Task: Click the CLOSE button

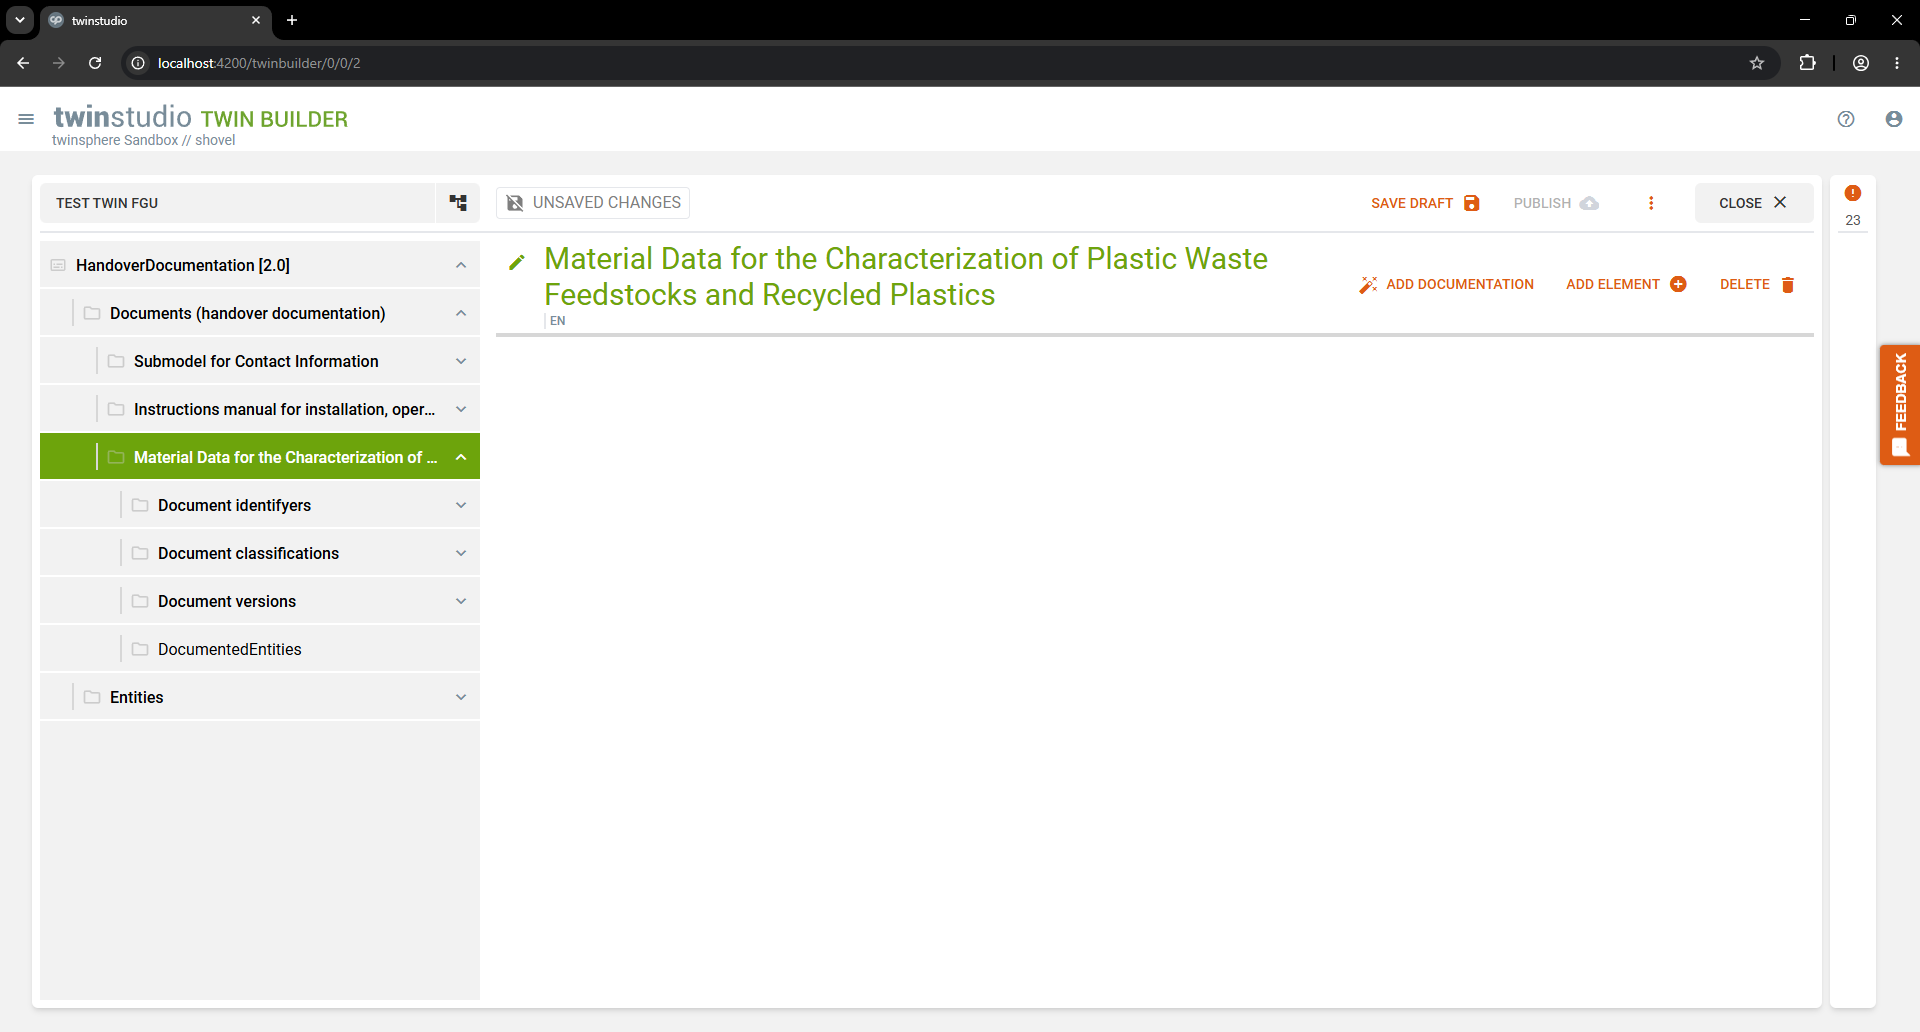Action: [x=1753, y=203]
